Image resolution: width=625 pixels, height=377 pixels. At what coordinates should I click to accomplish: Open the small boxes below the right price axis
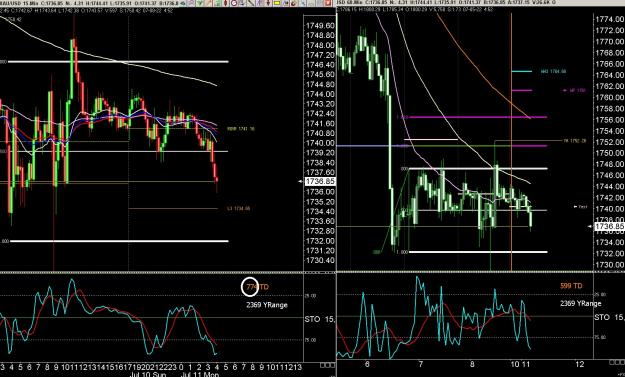coord(617,363)
